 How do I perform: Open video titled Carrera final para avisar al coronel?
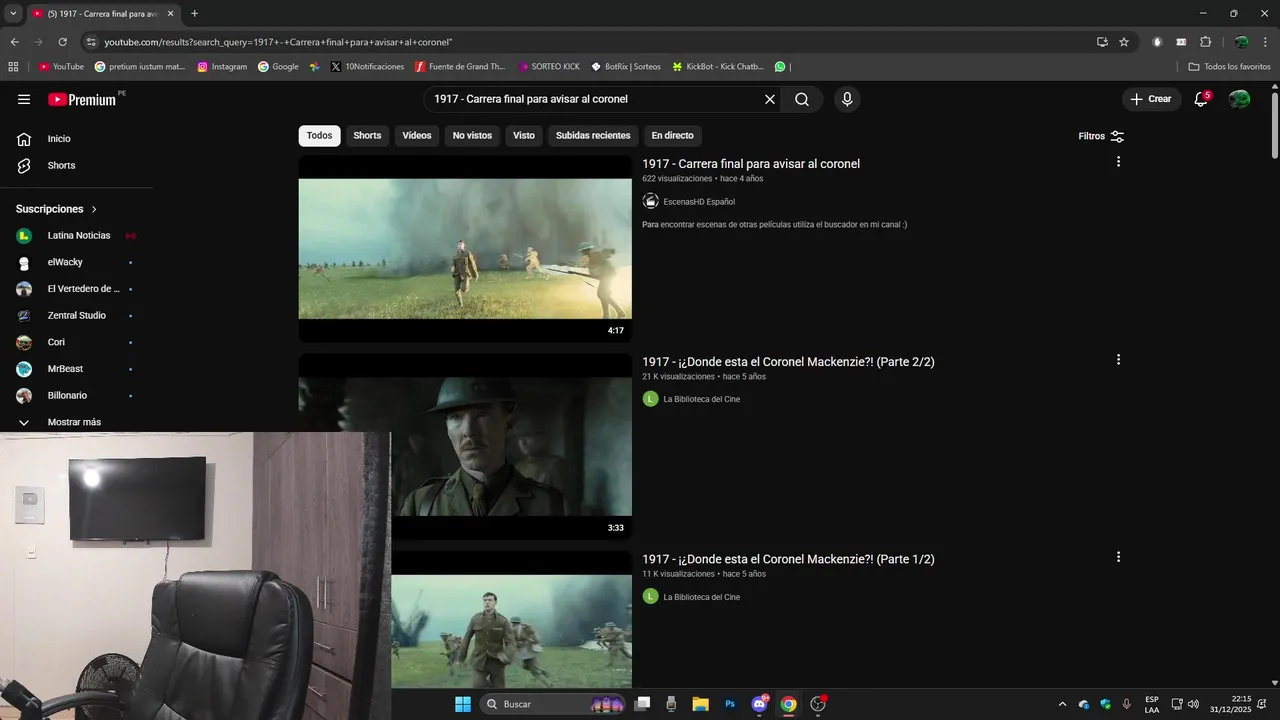(751, 164)
